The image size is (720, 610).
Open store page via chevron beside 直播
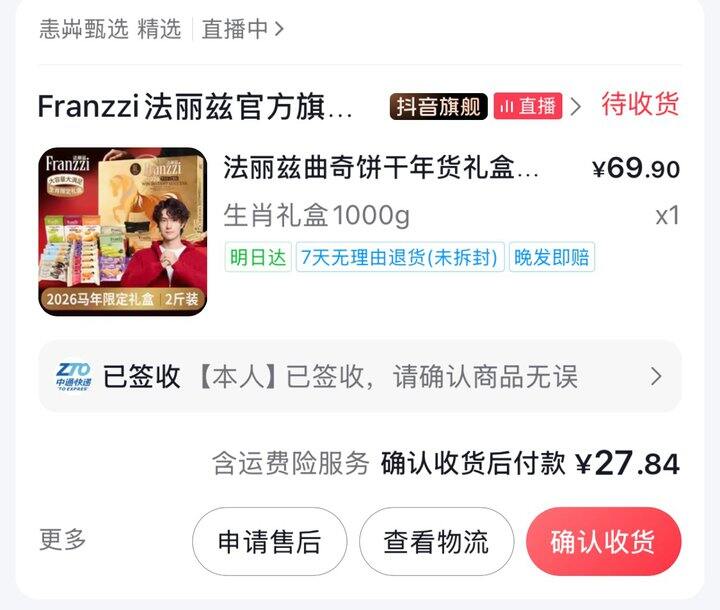pos(575,107)
